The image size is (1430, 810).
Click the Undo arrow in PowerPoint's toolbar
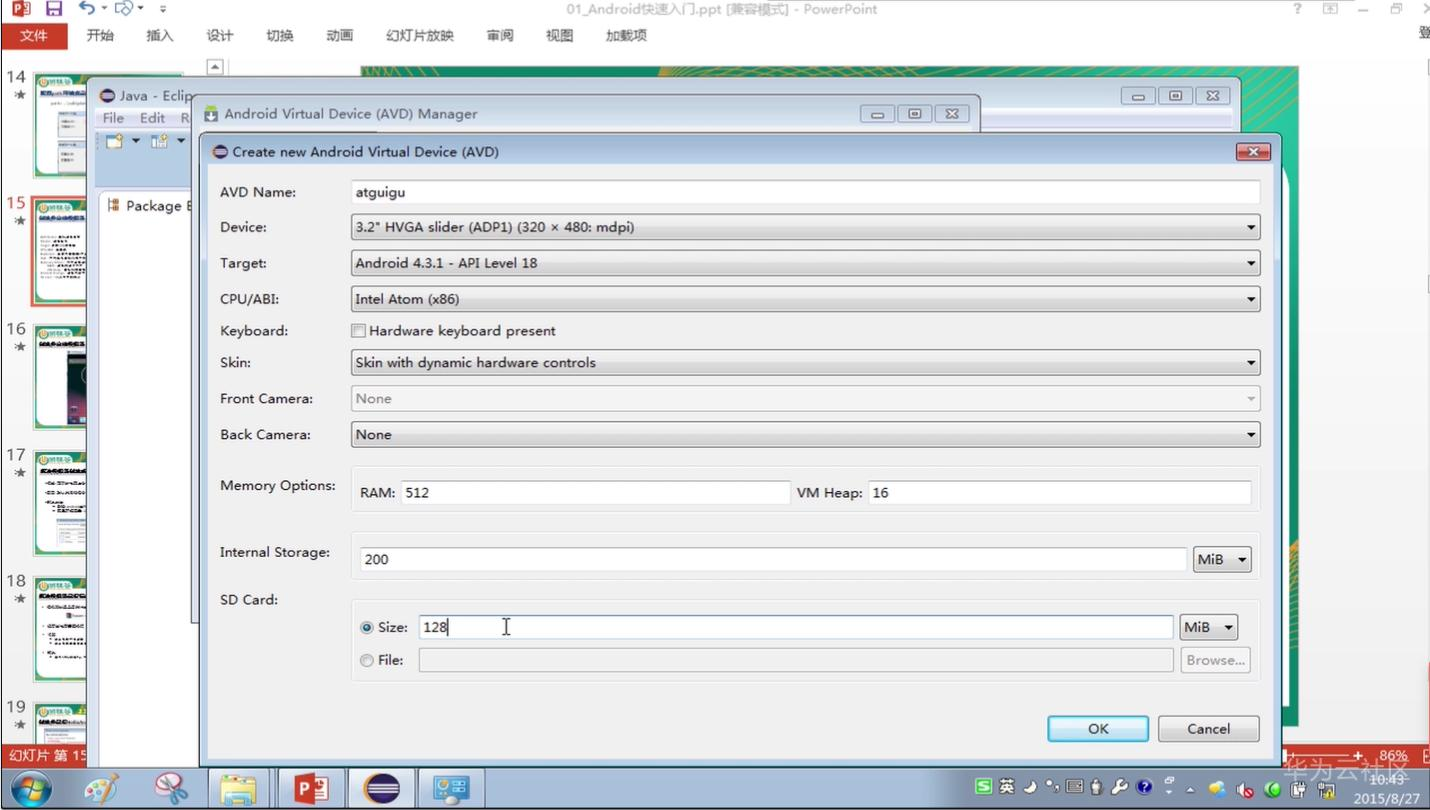pos(88,9)
